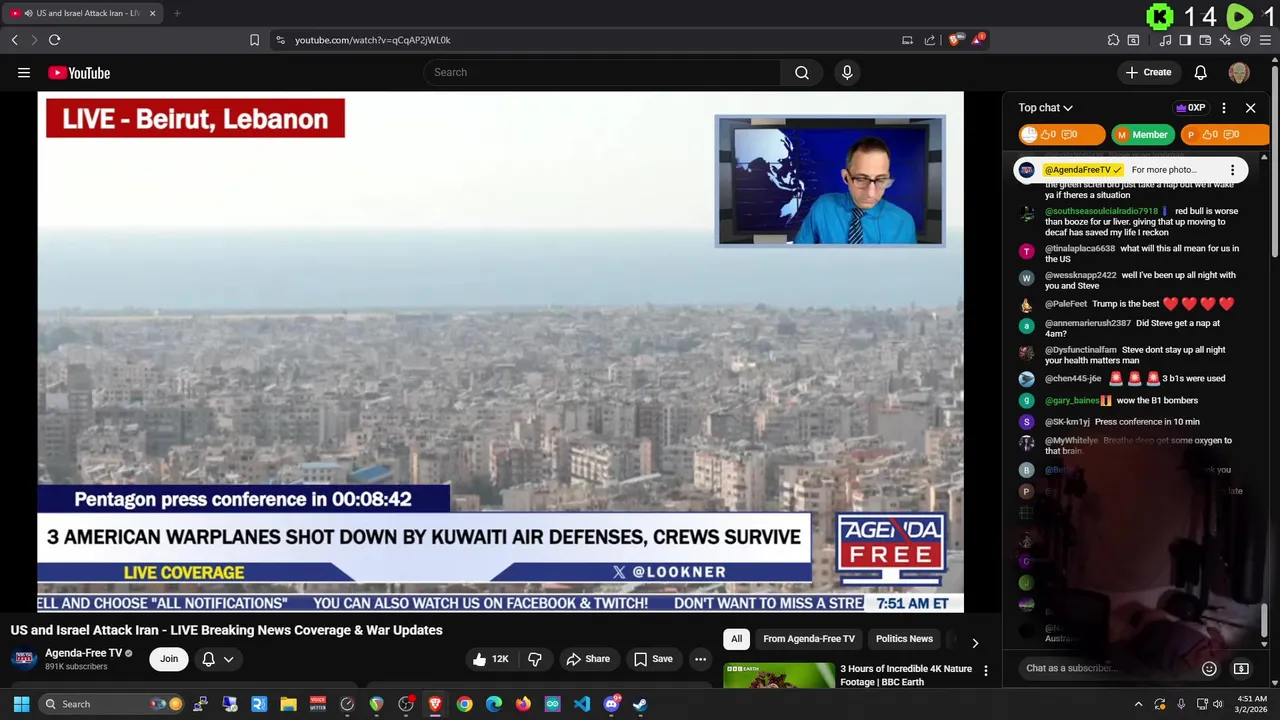
Task: Focus the YouTube search box
Action: pos(602,72)
